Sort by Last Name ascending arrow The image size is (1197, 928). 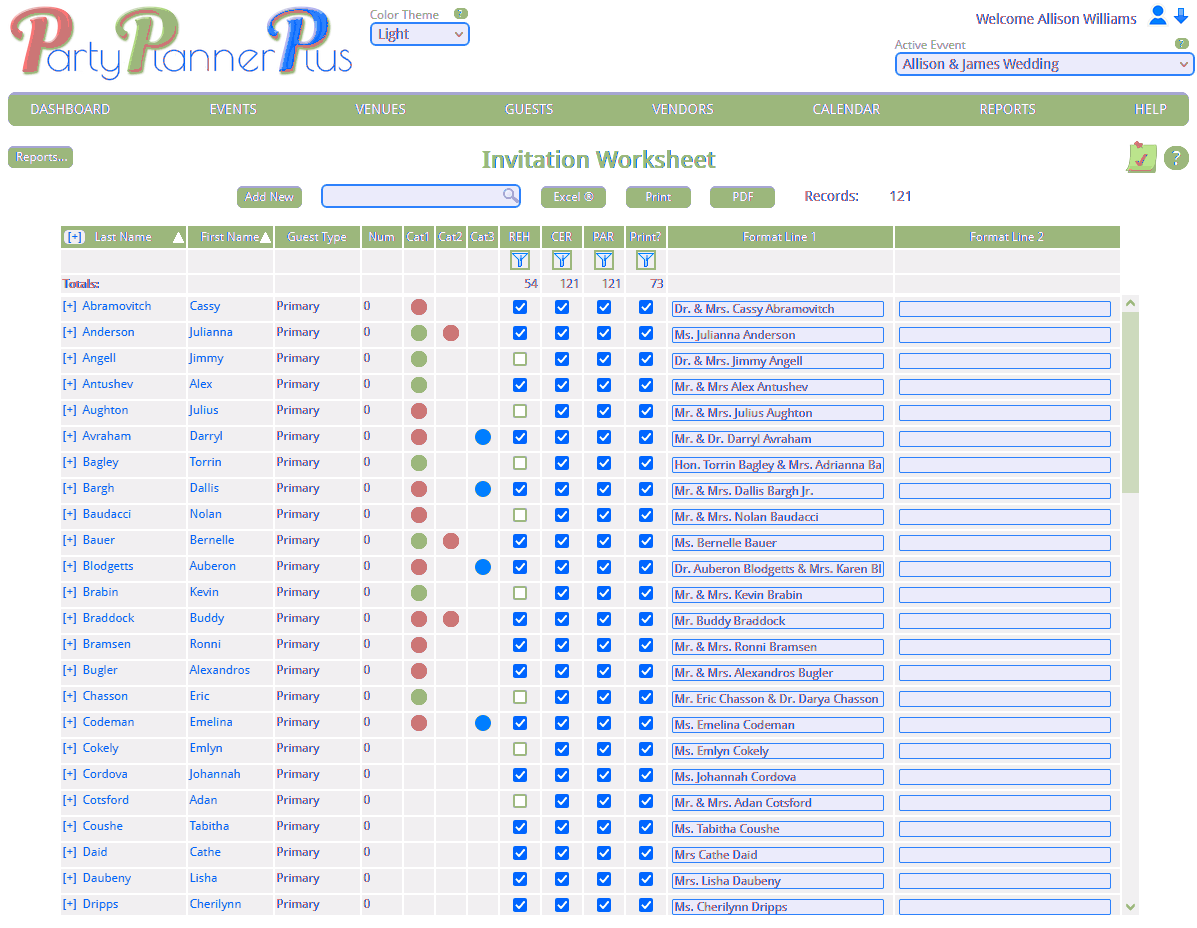[178, 237]
